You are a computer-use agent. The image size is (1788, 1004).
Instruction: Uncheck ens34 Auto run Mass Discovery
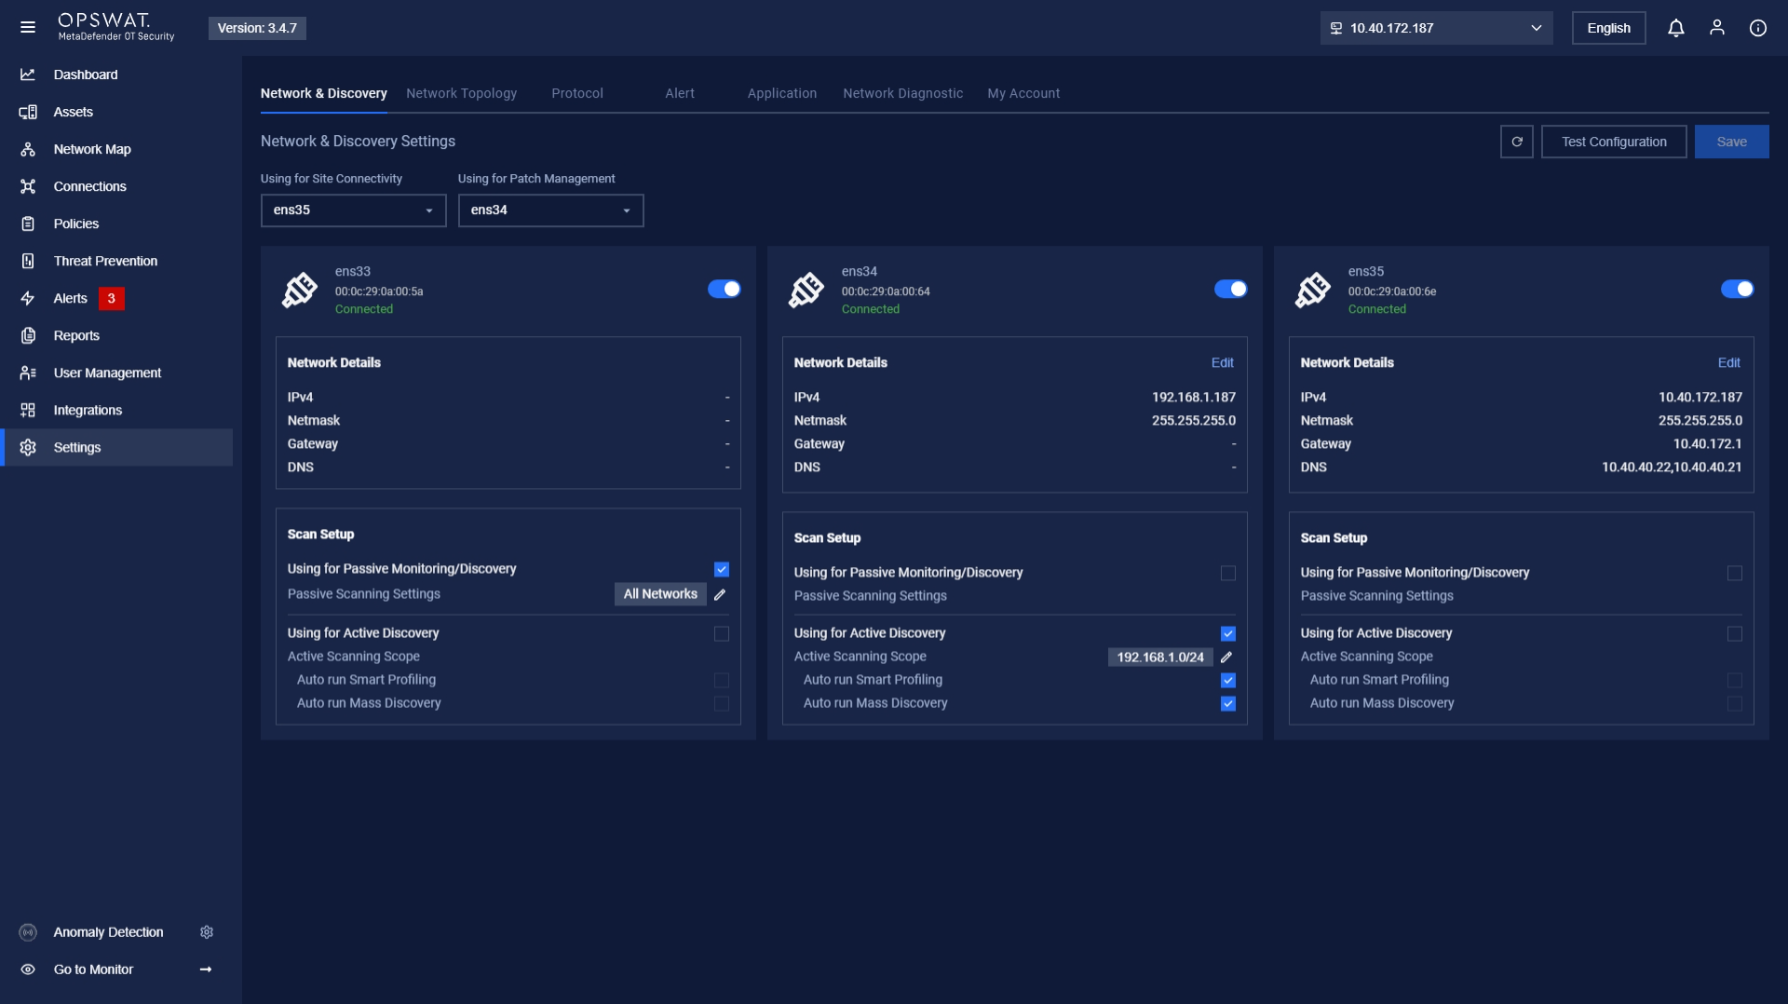(1228, 704)
